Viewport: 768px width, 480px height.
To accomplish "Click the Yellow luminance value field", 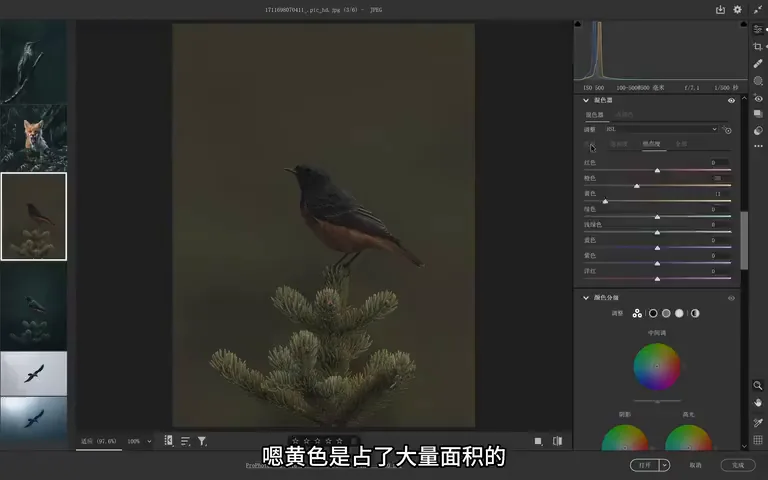I will click(718, 194).
